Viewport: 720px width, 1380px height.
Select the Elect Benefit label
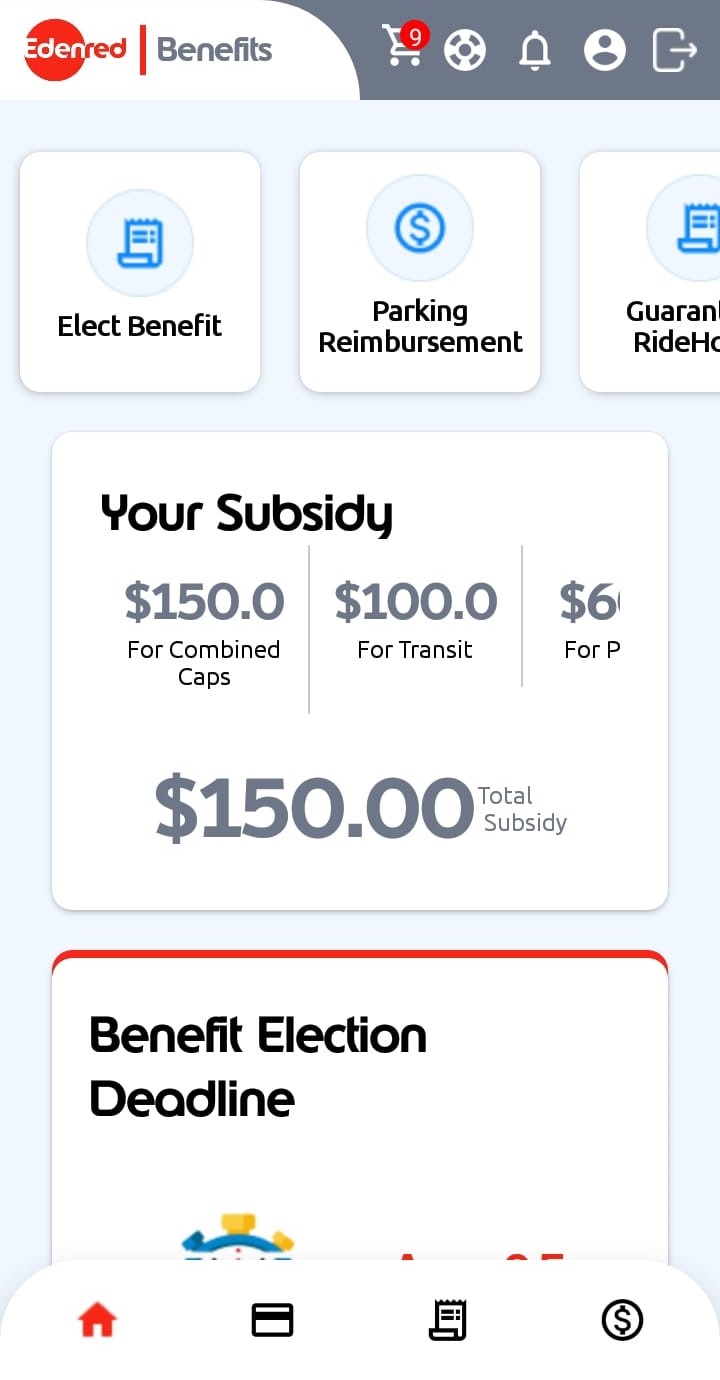[140, 326]
